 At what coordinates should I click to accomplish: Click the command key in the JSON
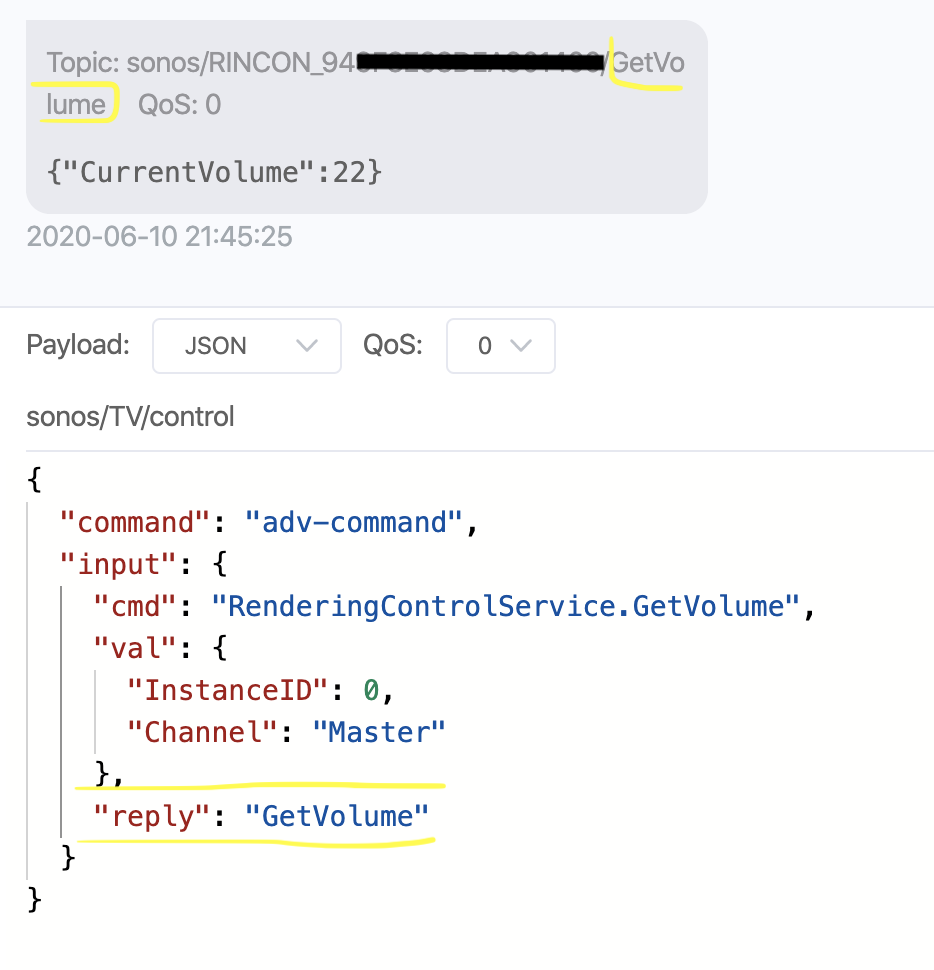point(134,522)
